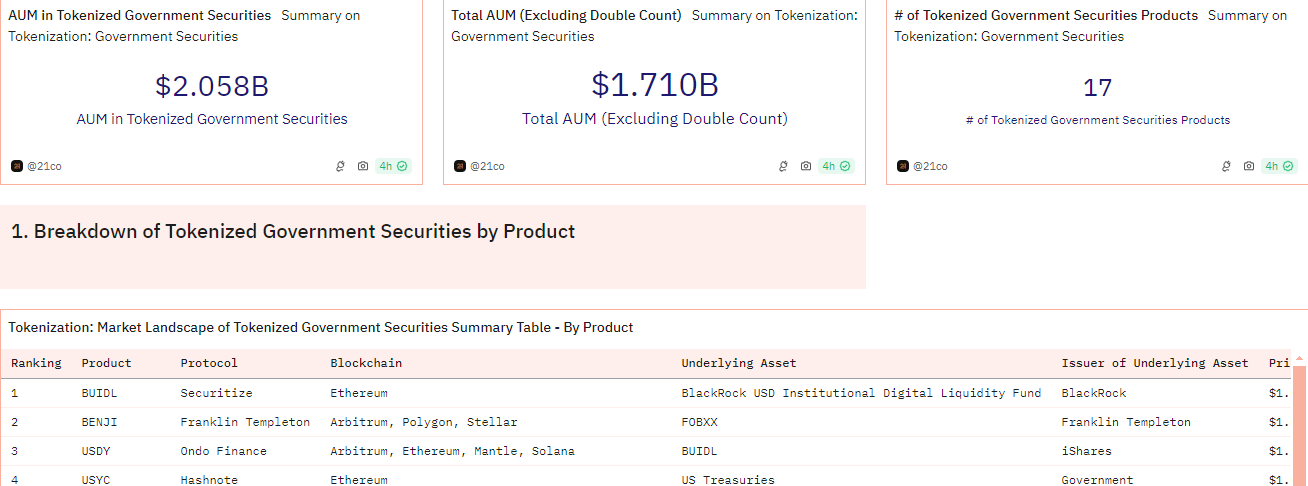Sort table by Blockchain column header
Image resolution: width=1308 pixels, height=486 pixels.
coord(366,363)
